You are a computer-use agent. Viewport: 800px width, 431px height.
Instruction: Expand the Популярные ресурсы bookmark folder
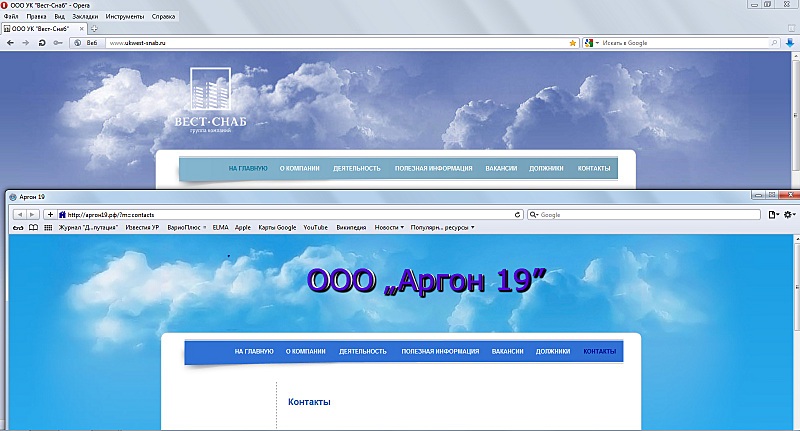tap(442, 227)
